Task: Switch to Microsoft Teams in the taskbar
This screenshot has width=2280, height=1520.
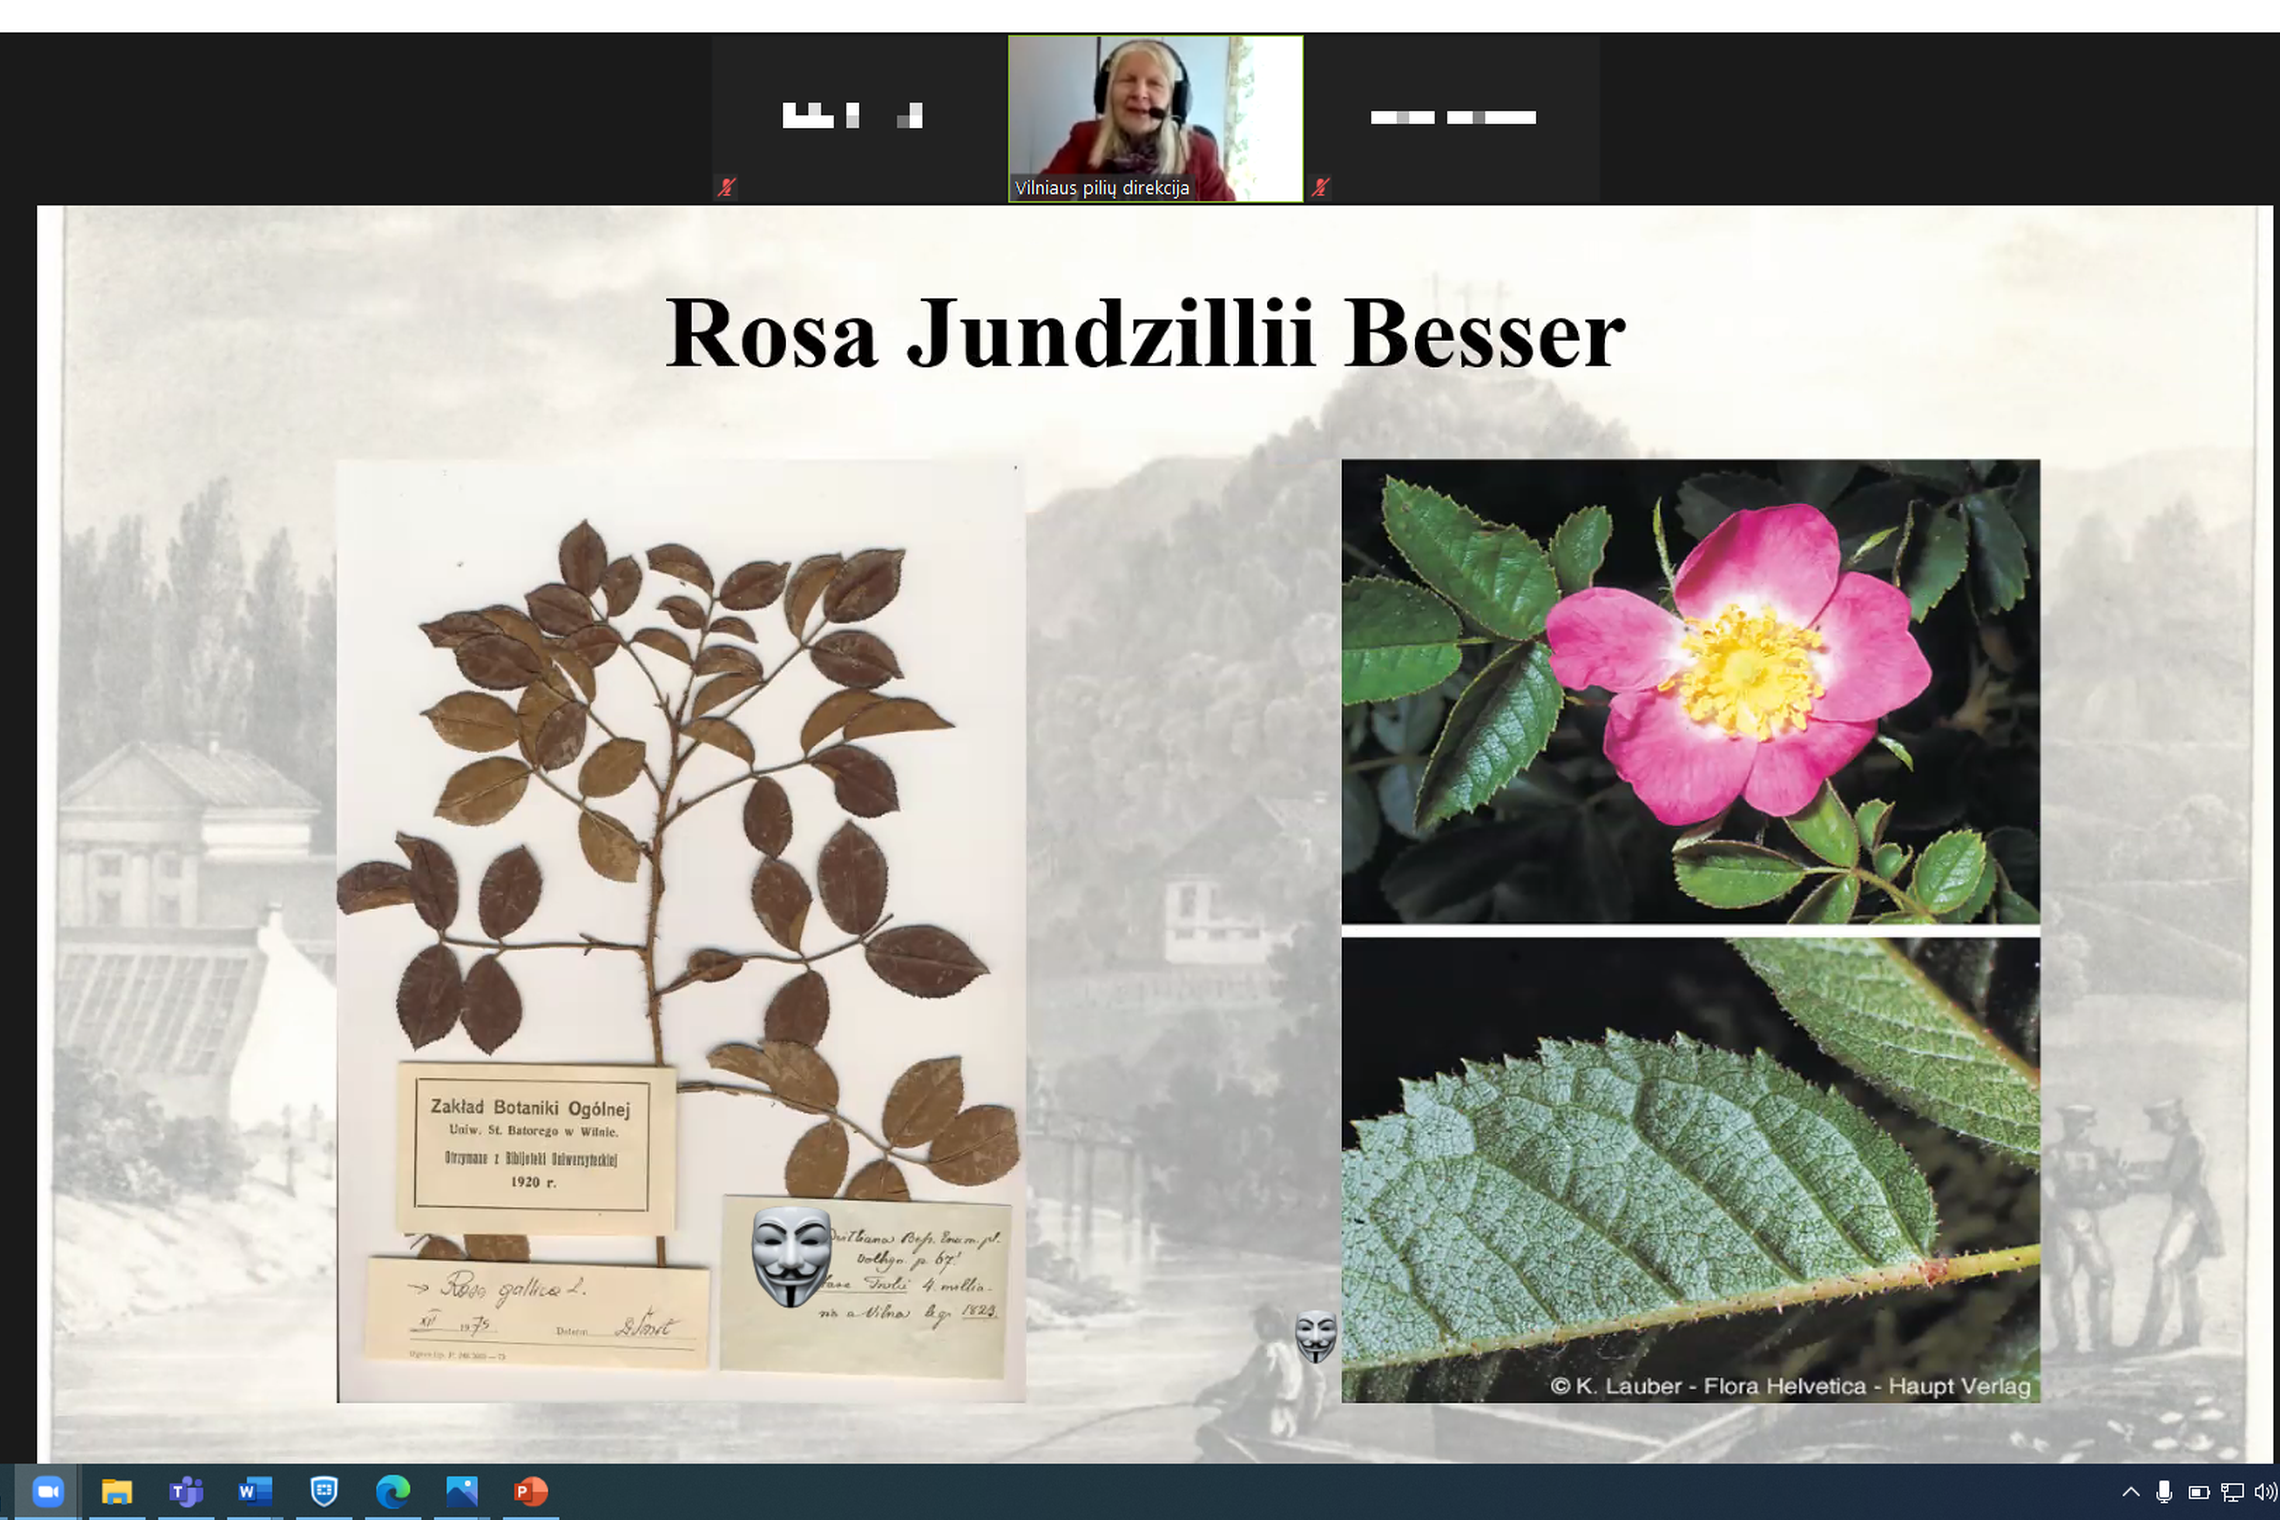Action: (x=186, y=1492)
